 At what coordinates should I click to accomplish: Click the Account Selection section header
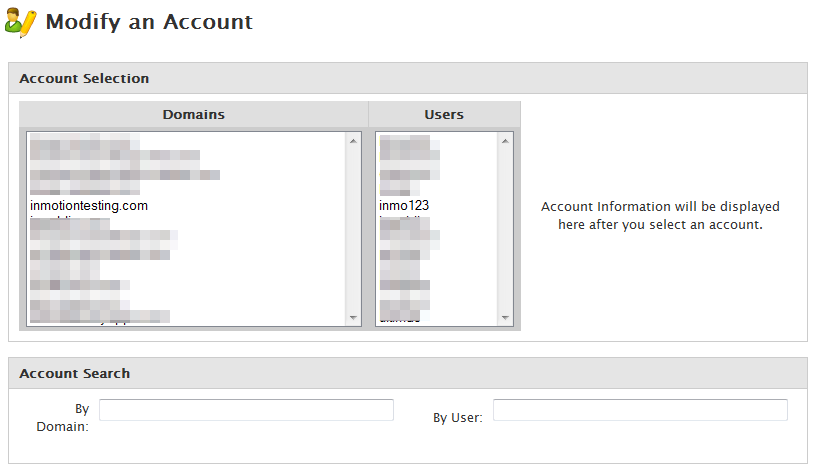(x=84, y=78)
